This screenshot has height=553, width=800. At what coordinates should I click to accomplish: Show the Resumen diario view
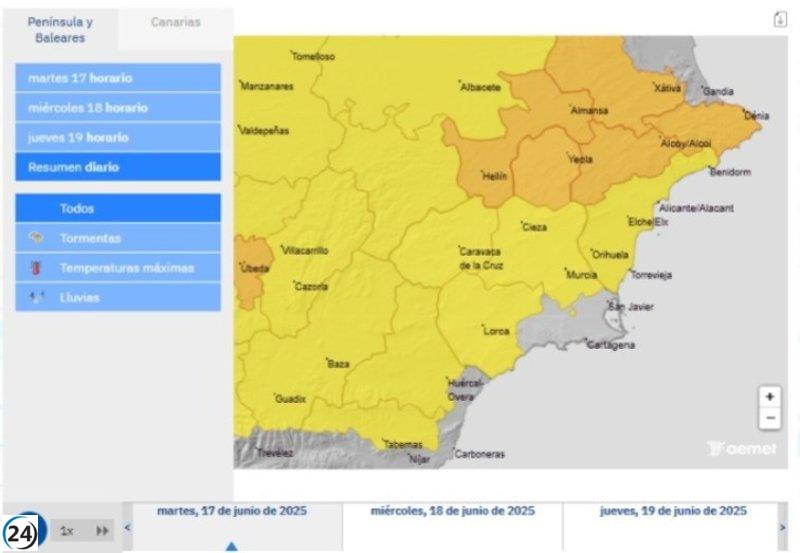(118, 167)
